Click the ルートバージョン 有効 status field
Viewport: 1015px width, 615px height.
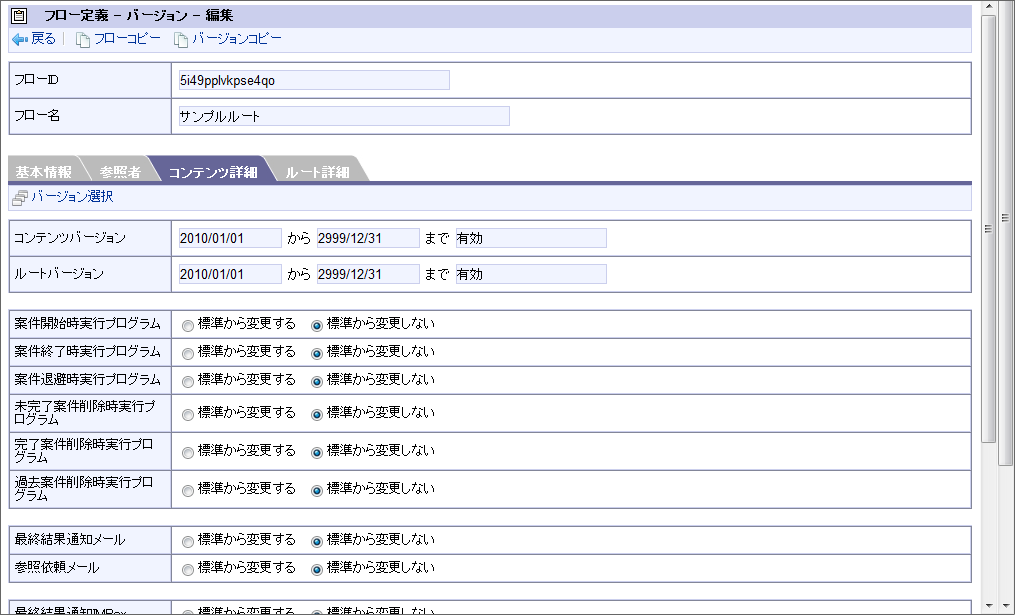pos(531,274)
